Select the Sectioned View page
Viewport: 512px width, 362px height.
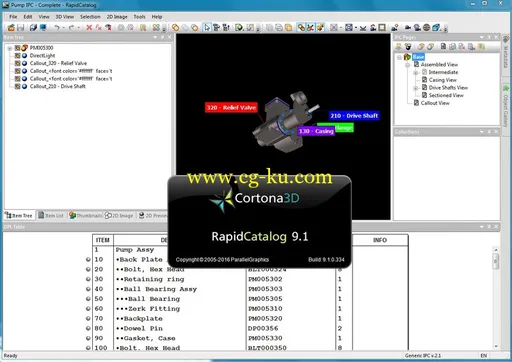[x=446, y=95]
